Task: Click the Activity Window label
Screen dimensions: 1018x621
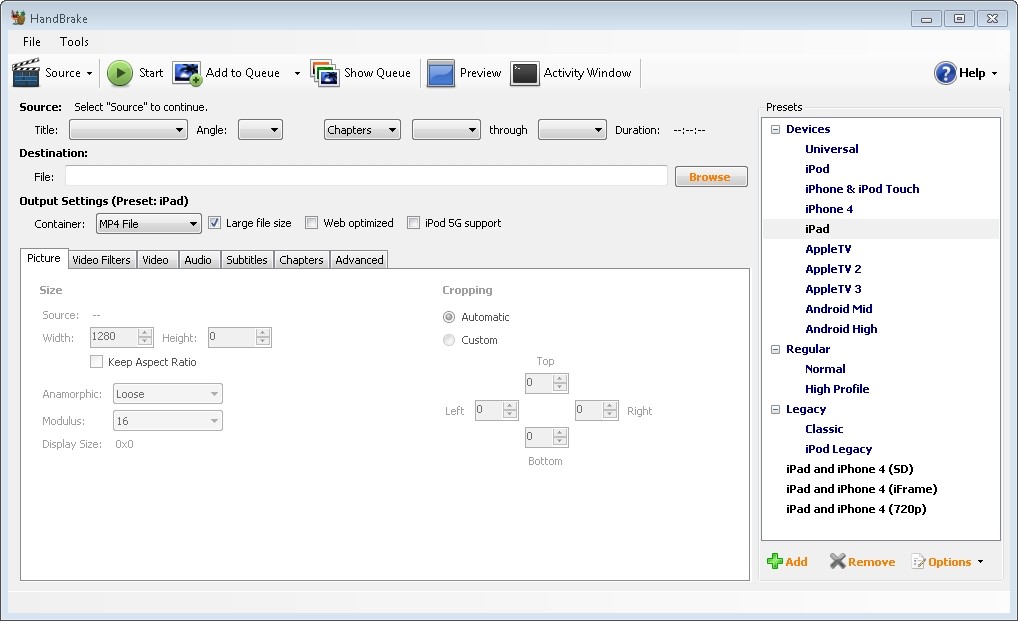Action: 587,73
